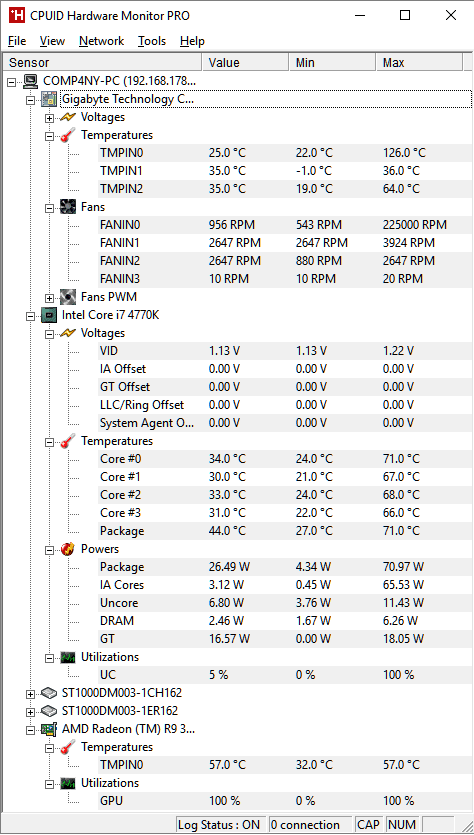Select the TMPIN1 row under Gigabyte
Image resolution: width=474 pixels, height=835 pixels.
(284, 171)
